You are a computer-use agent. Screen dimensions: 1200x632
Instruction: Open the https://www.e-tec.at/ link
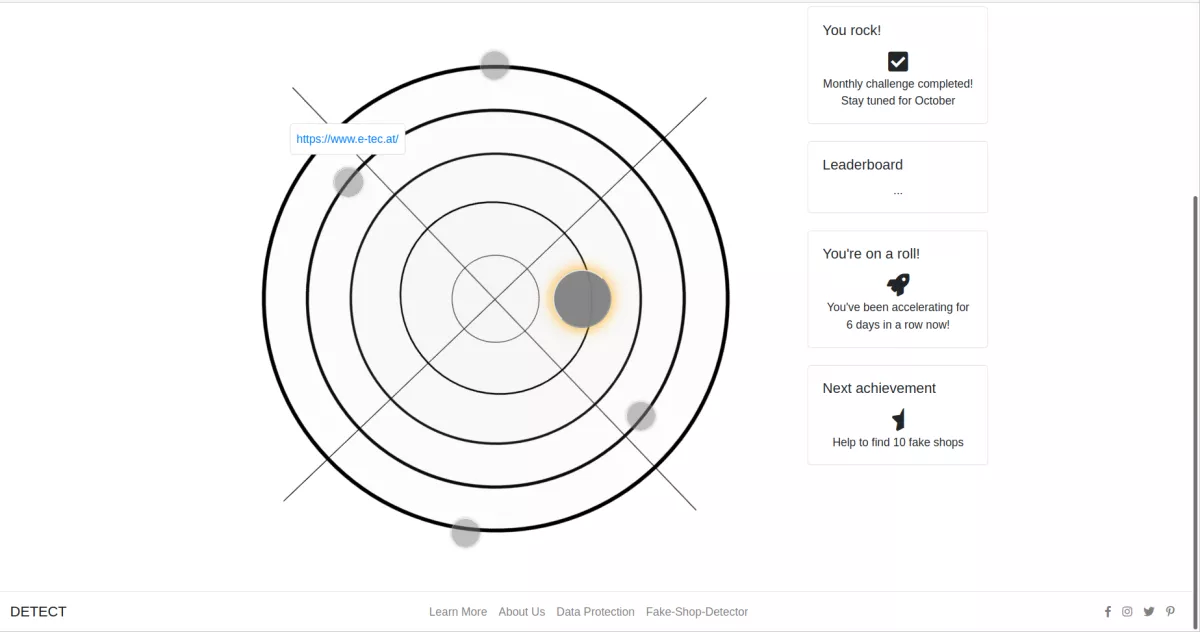tap(347, 139)
